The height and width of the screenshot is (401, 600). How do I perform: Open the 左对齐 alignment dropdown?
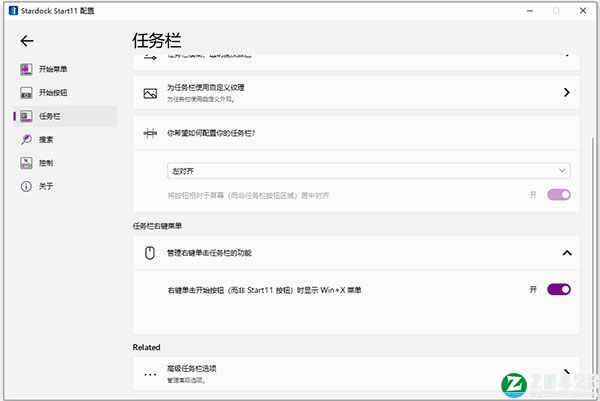point(368,171)
